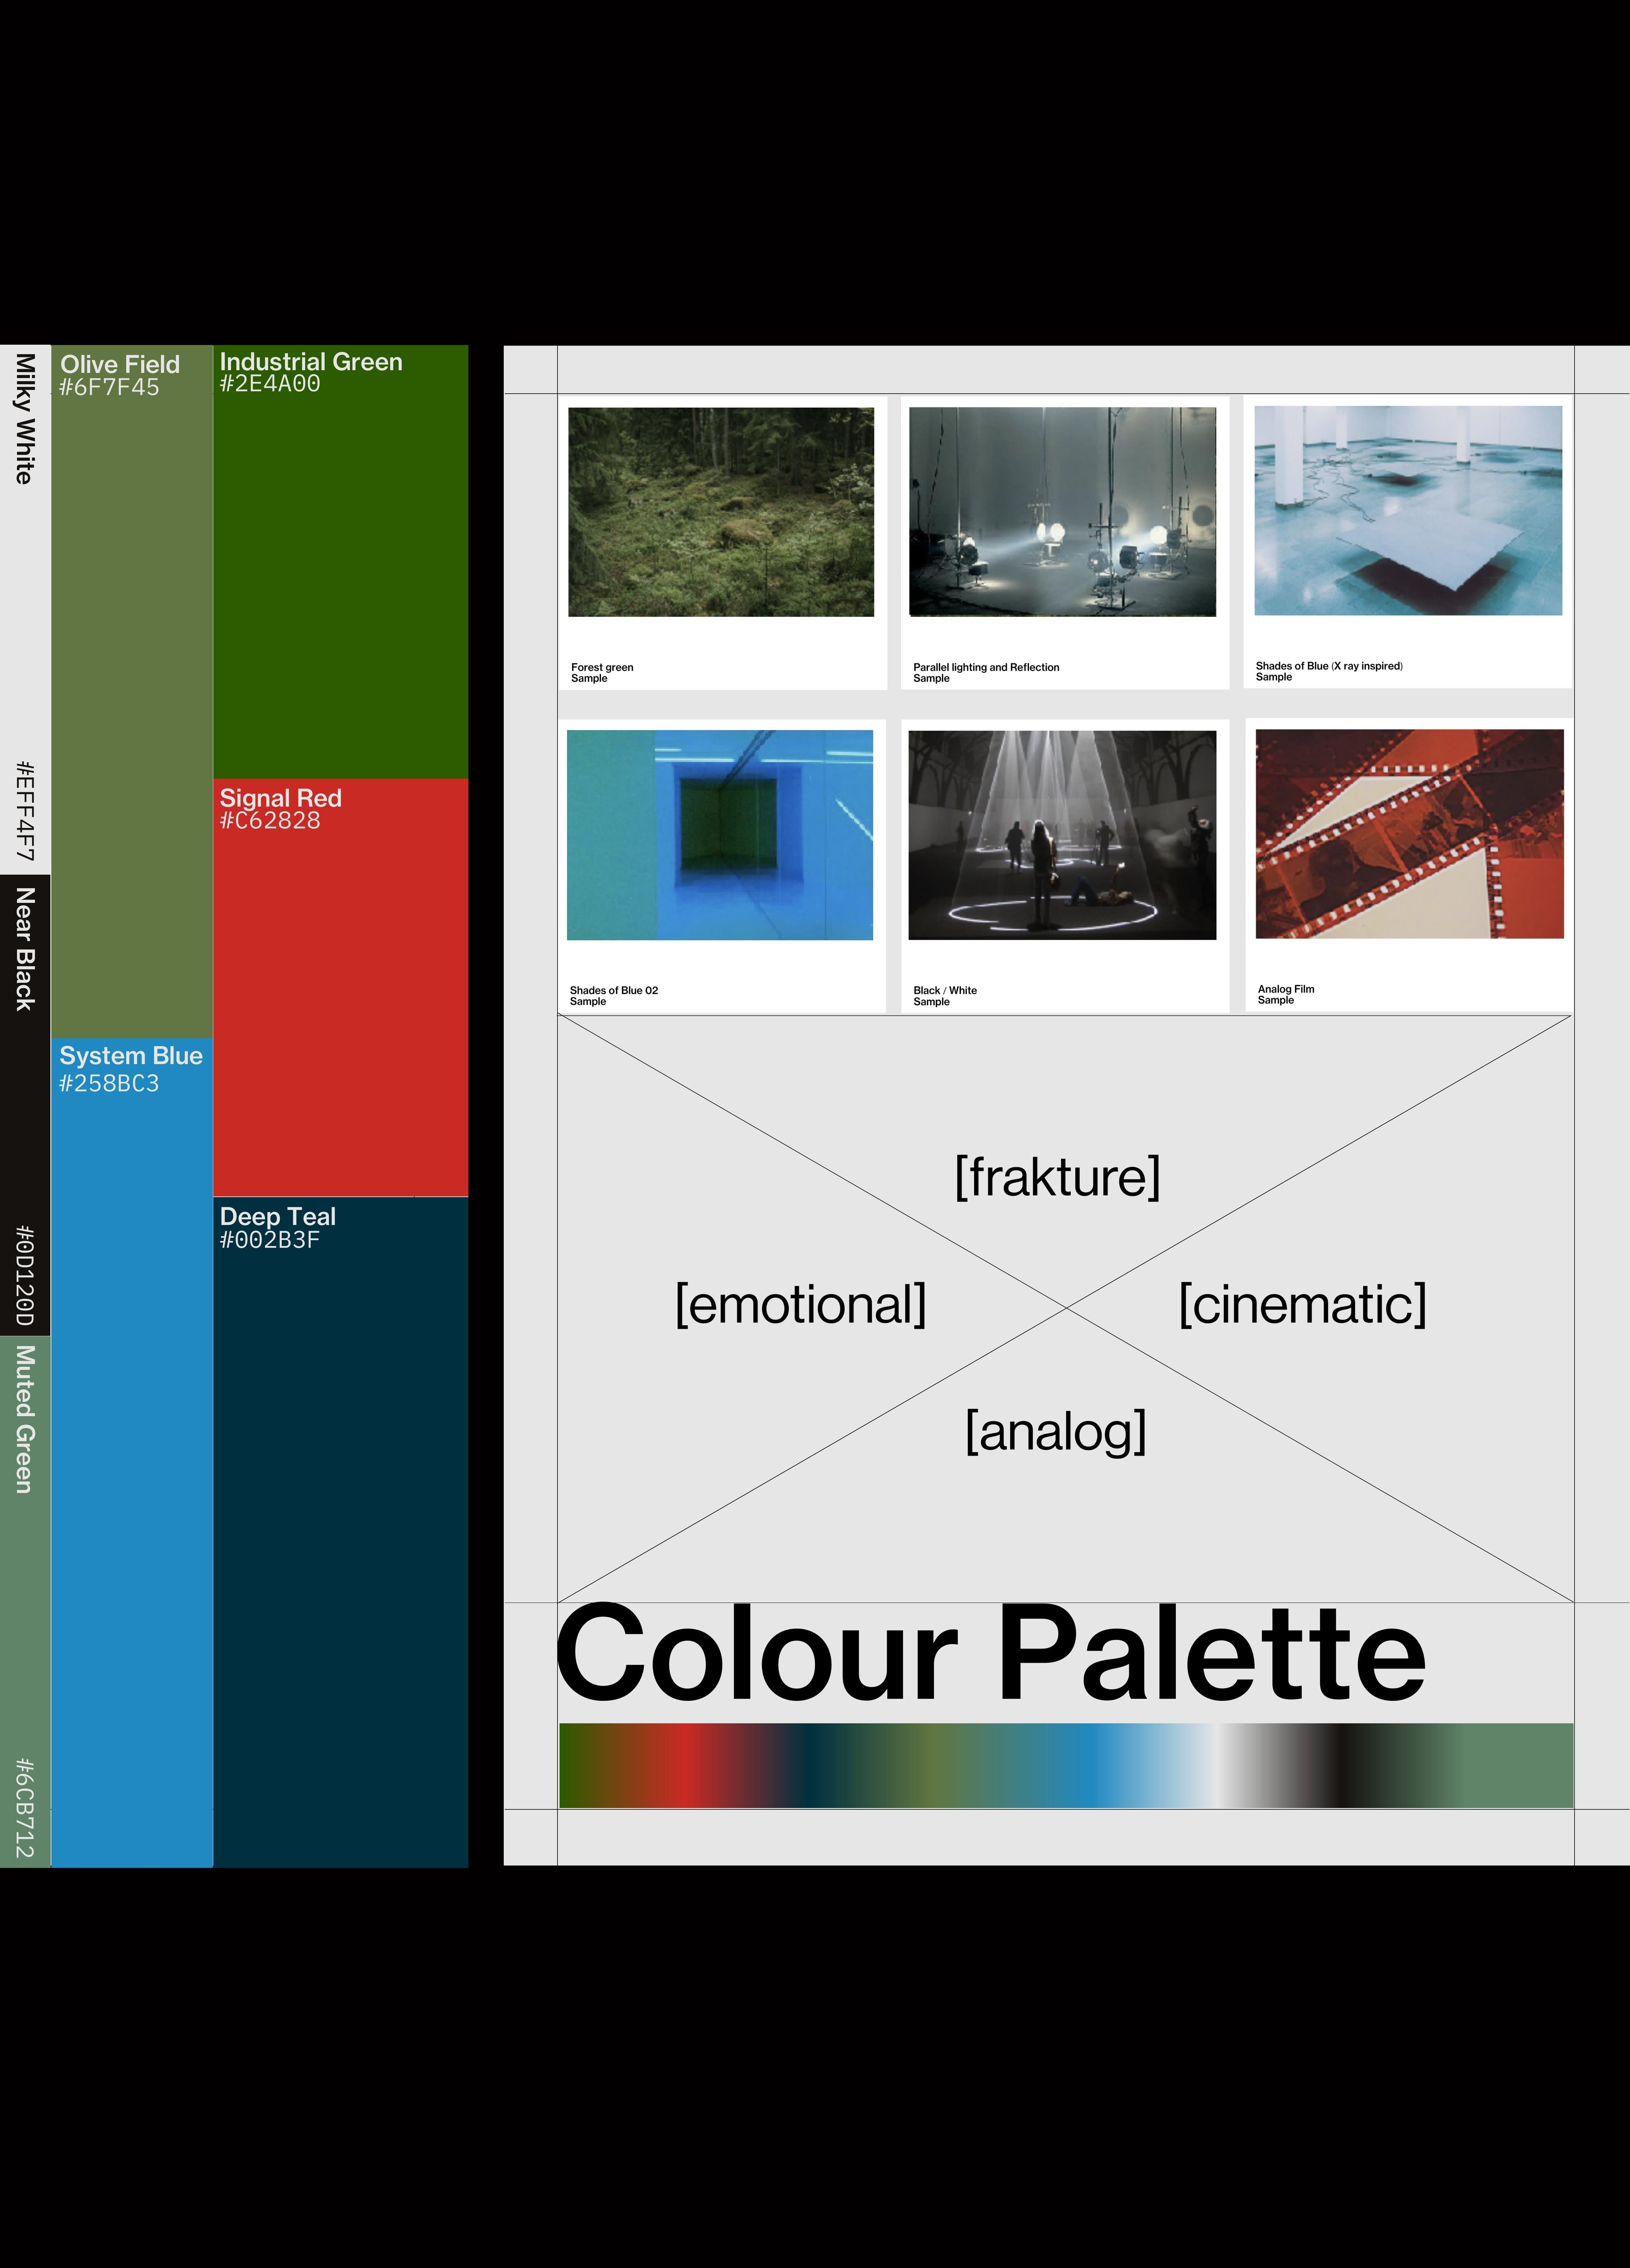Click the 'Deep Teal' colour name

(x=278, y=1217)
